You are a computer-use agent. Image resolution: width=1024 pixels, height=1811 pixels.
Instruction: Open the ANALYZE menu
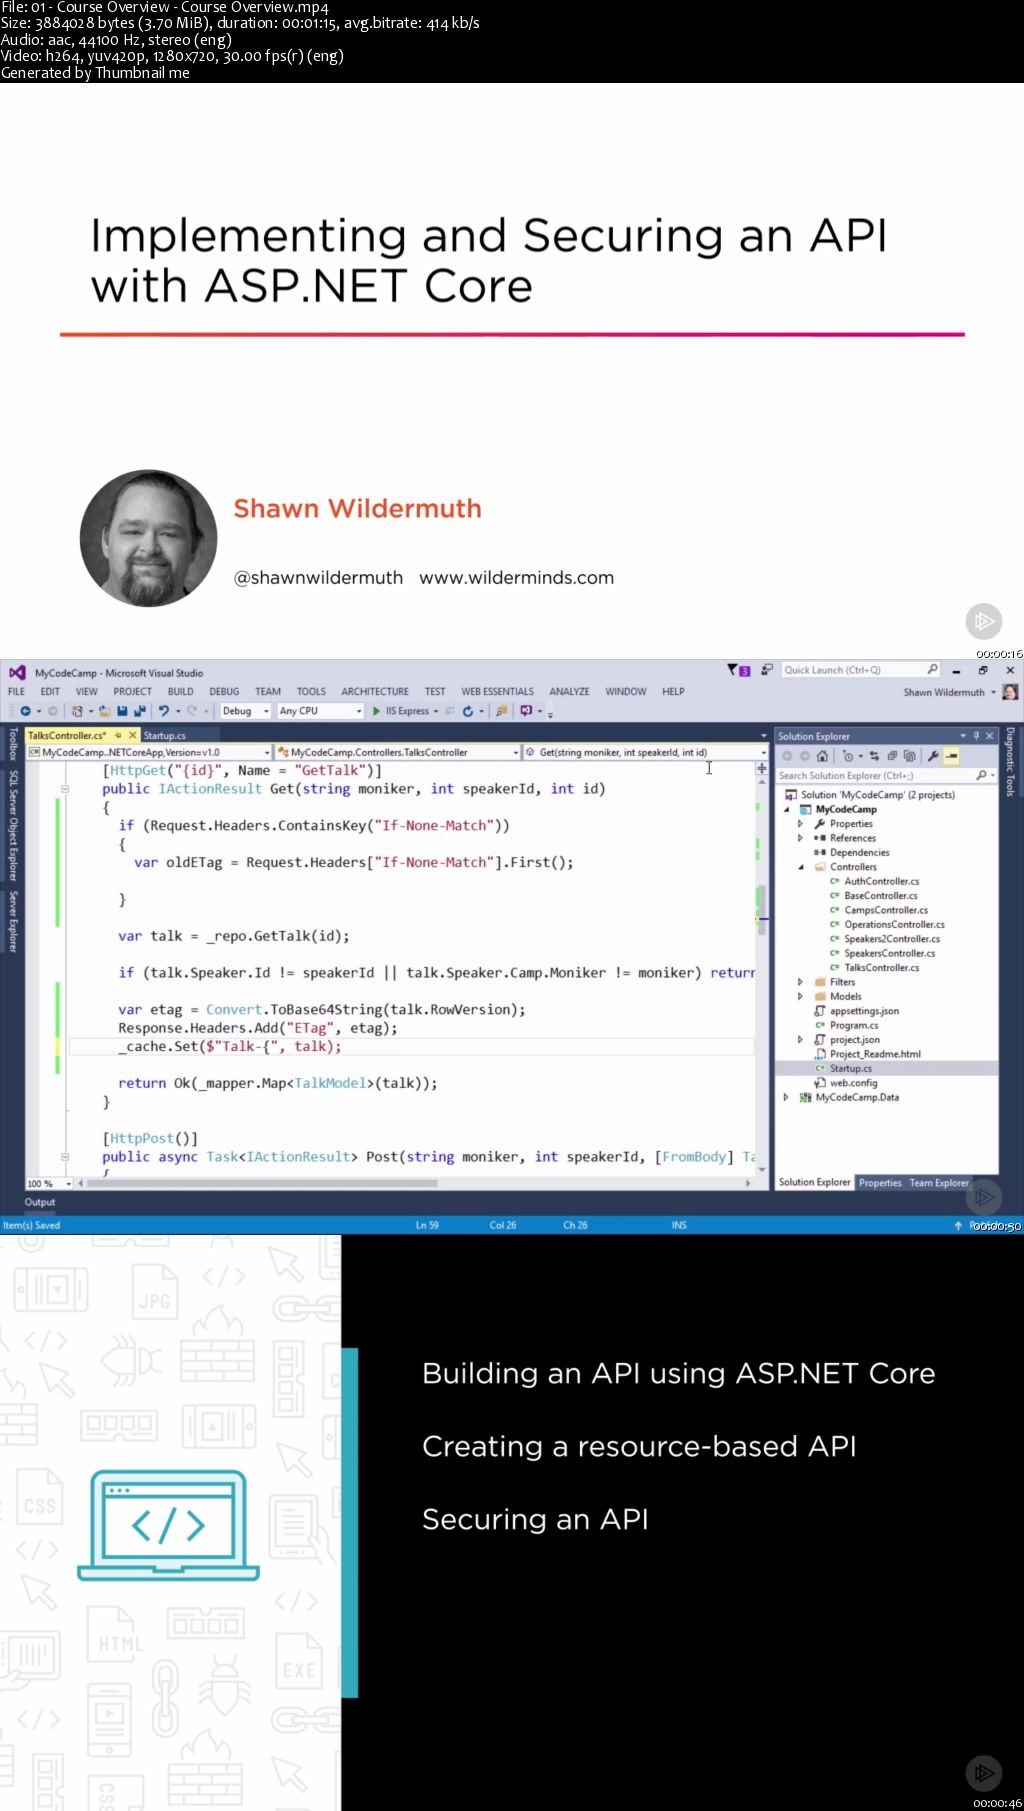(x=569, y=691)
